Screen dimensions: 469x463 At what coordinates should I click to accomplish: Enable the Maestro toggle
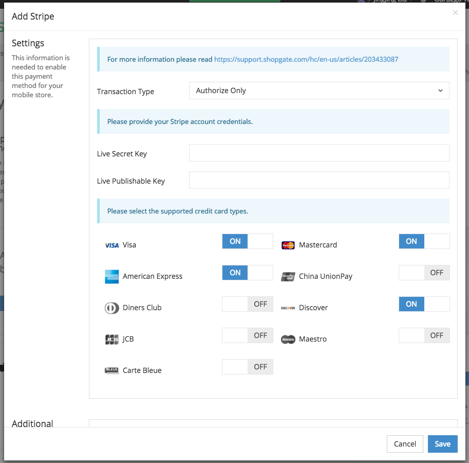[424, 335]
